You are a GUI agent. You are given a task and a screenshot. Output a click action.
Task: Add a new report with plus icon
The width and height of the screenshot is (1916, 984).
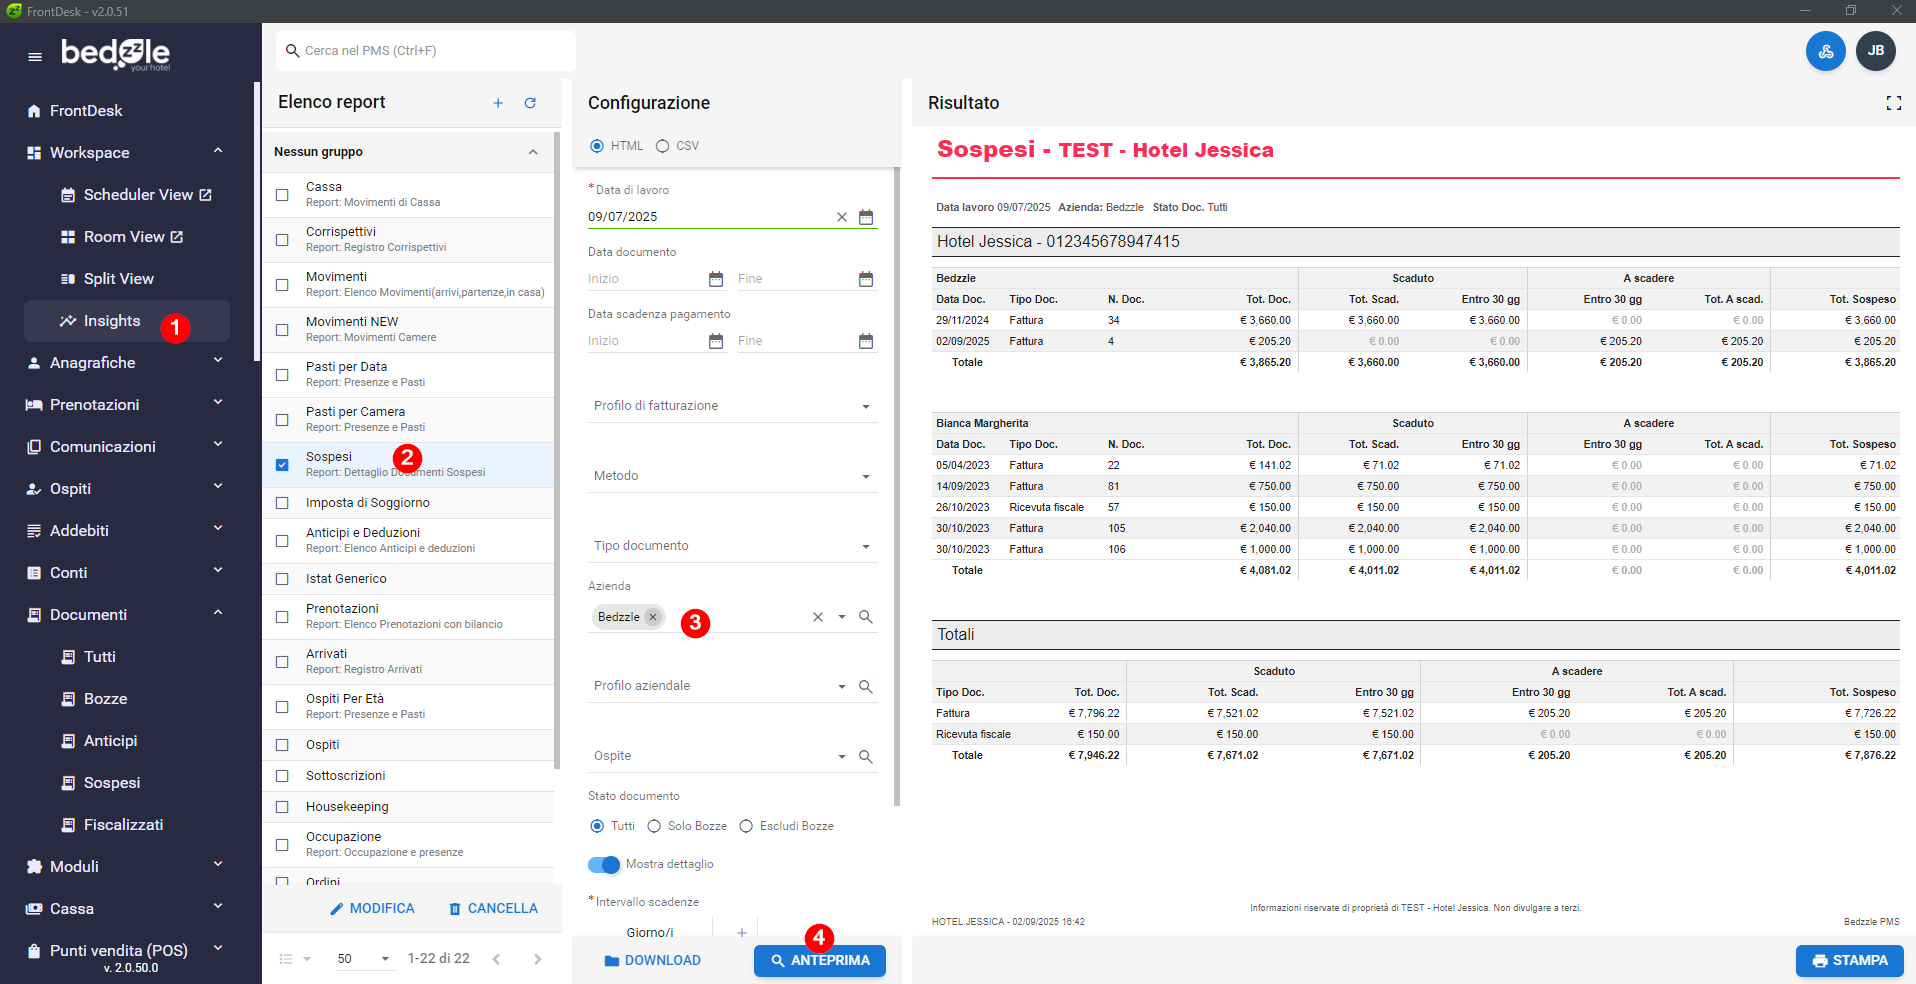498,103
